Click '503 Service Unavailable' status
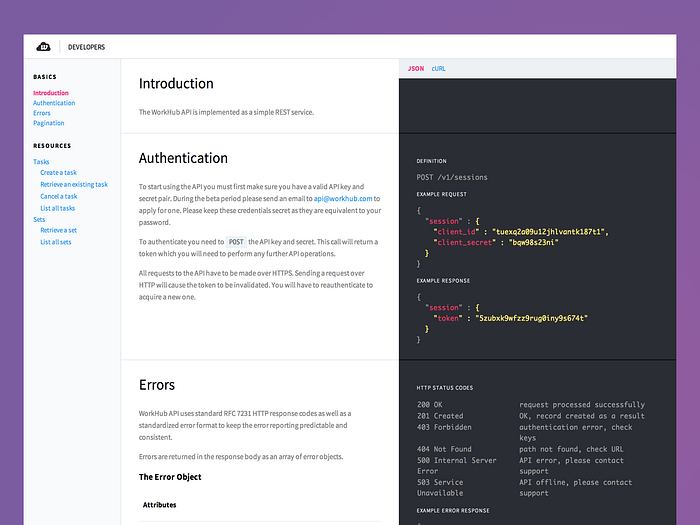The image size is (700, 525). click(440, 488)
